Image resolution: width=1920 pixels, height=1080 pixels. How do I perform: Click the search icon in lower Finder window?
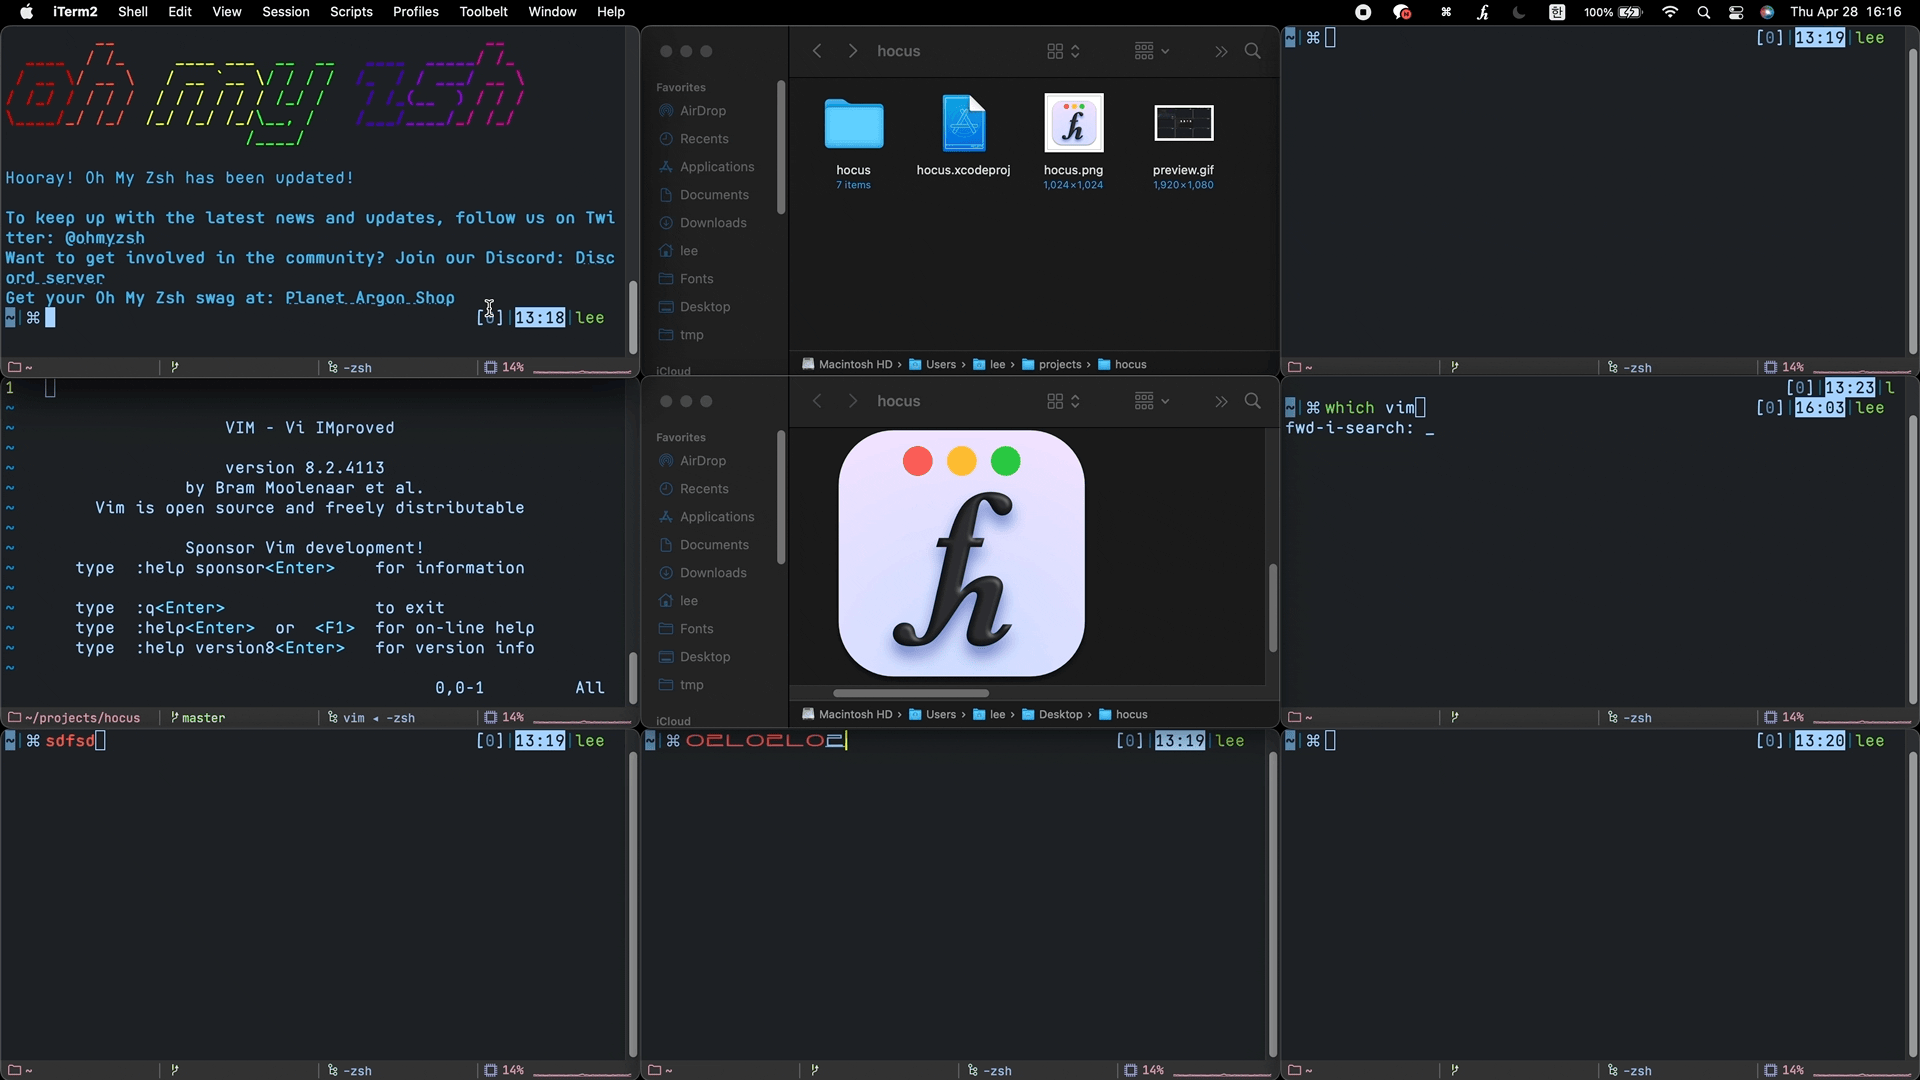(1252, 401)
